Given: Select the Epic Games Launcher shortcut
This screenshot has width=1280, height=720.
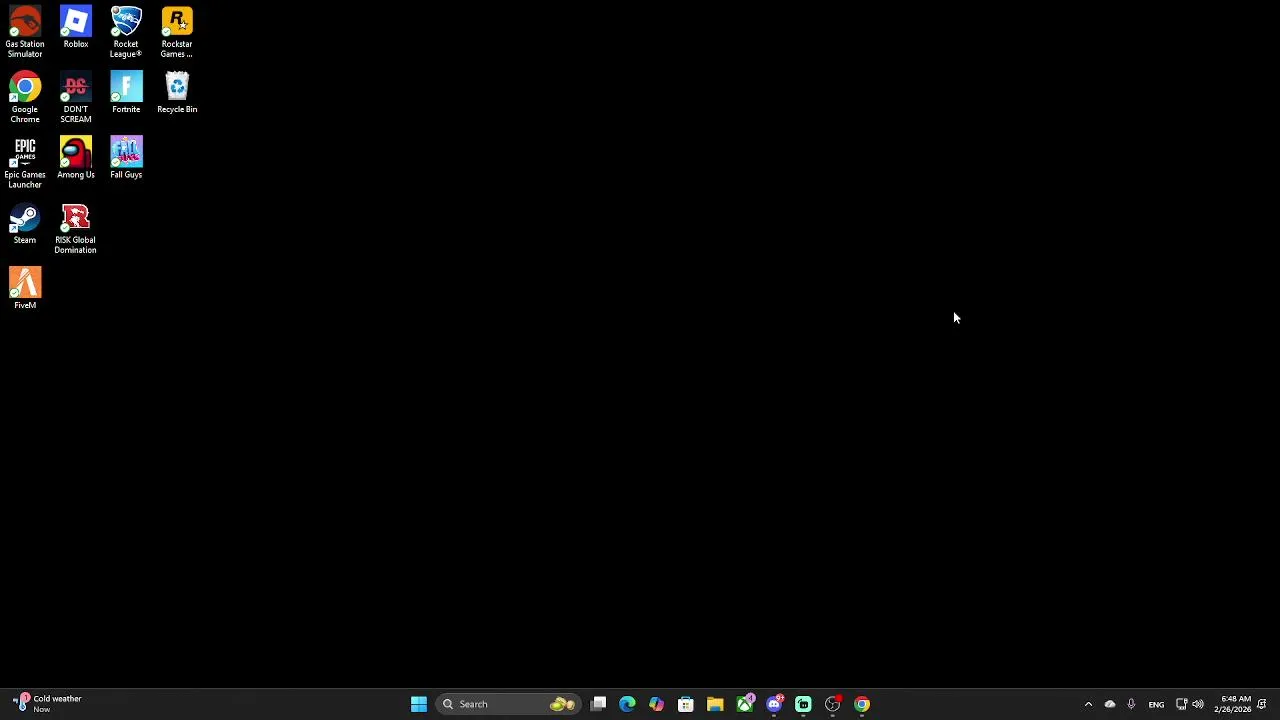Looking at the screenshot, I should click(25, 162).
